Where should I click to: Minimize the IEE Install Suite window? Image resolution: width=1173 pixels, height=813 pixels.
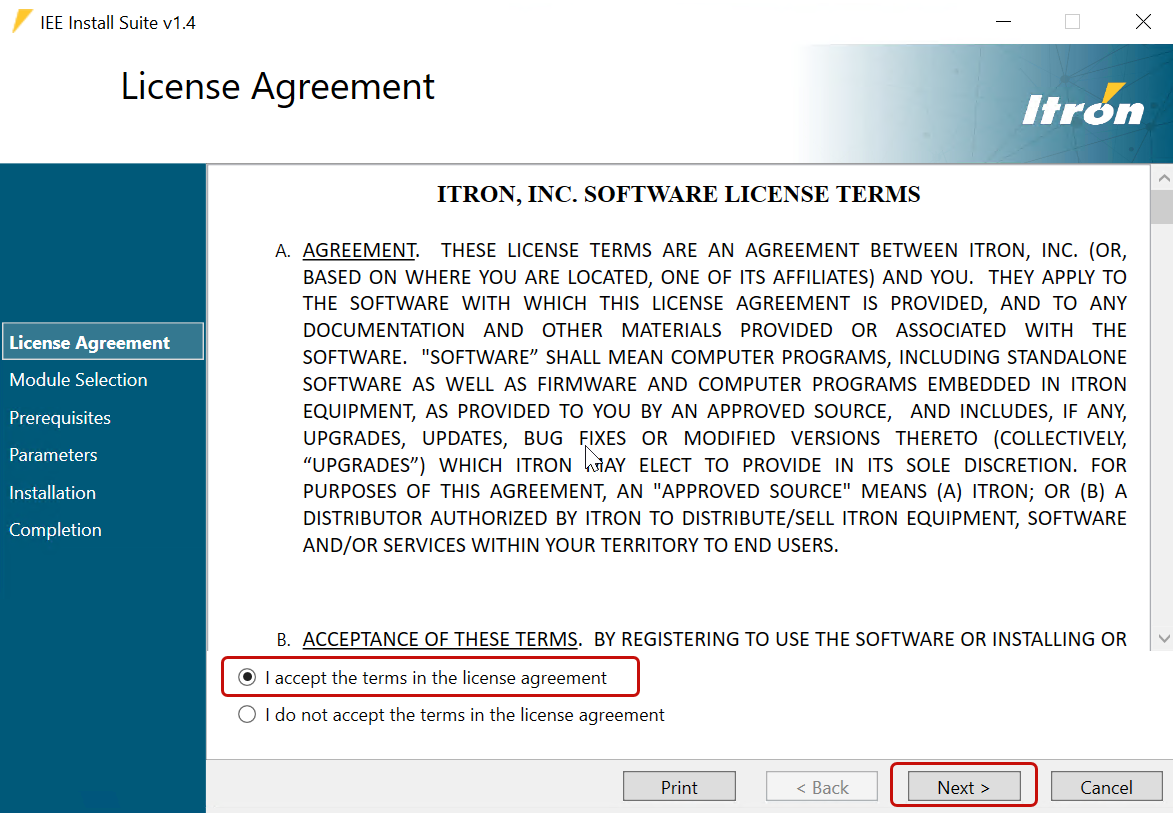(x=1003, y=21)
